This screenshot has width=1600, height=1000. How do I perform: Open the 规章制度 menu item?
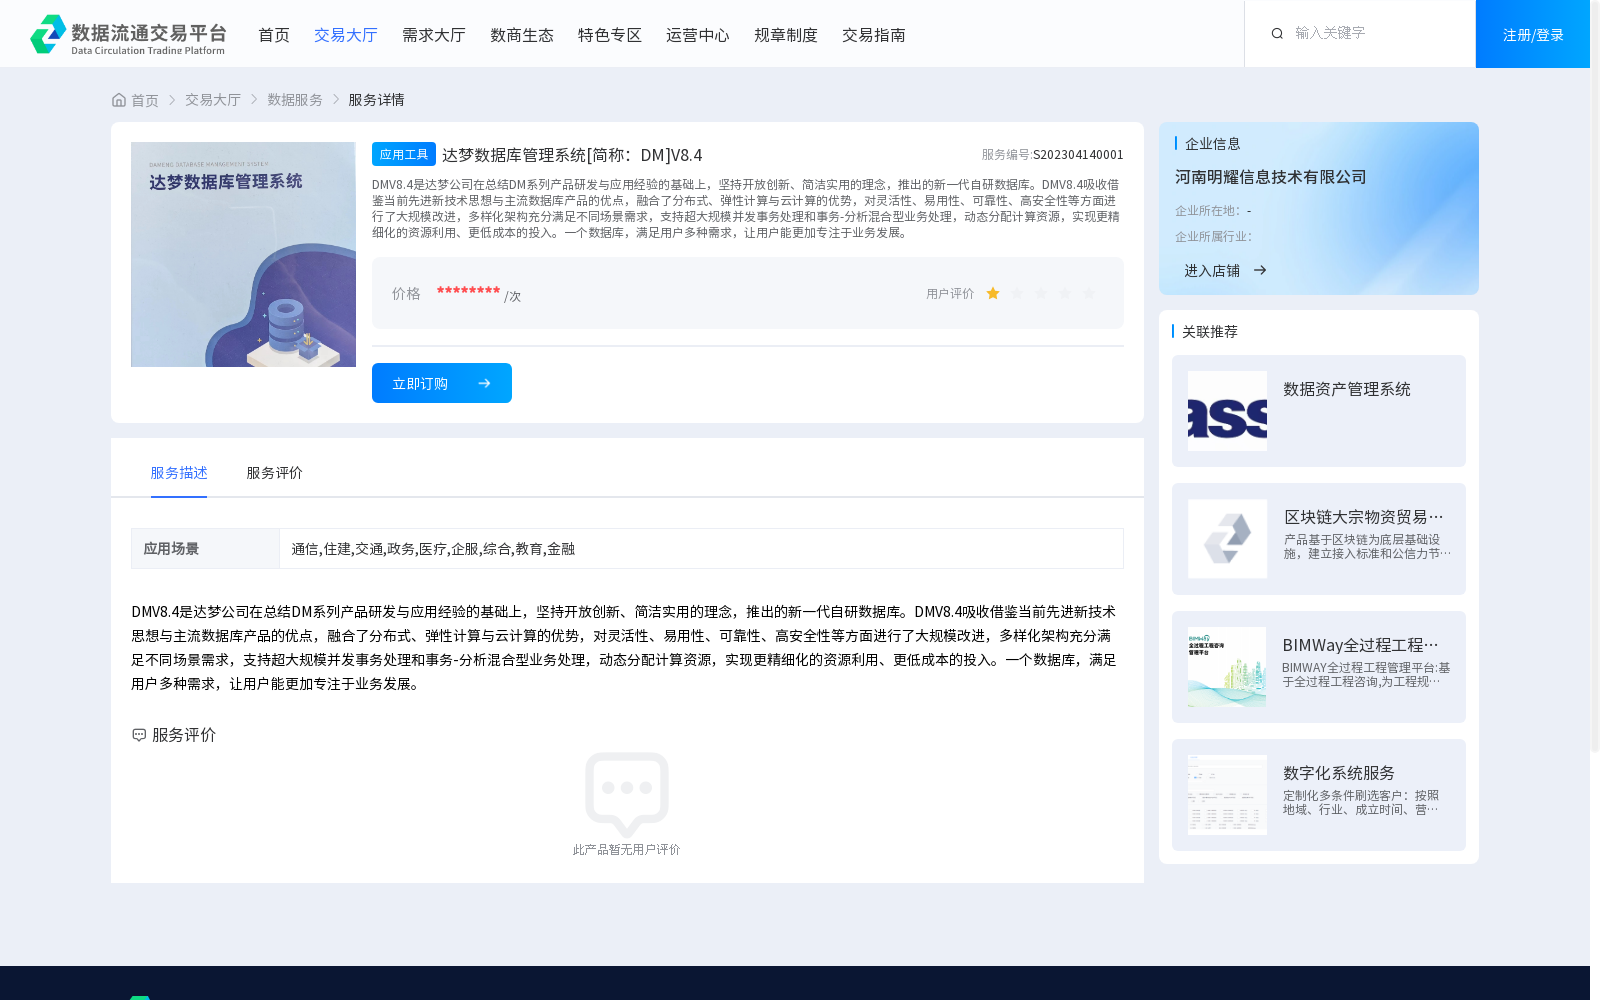click(x=786, y=34)
